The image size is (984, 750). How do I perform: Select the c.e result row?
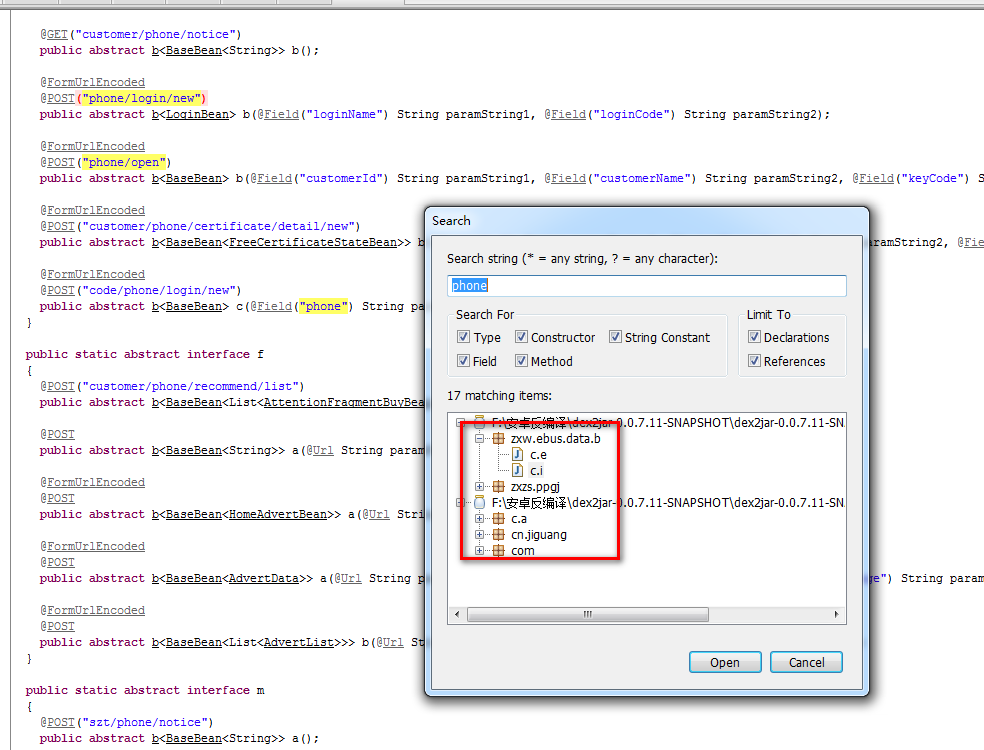pyautogui.click(x=538, y=454)
